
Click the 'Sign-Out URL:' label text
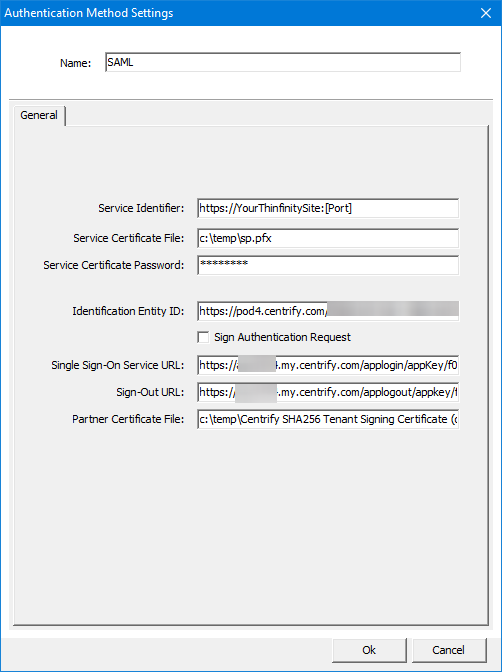tap(150, 392)
